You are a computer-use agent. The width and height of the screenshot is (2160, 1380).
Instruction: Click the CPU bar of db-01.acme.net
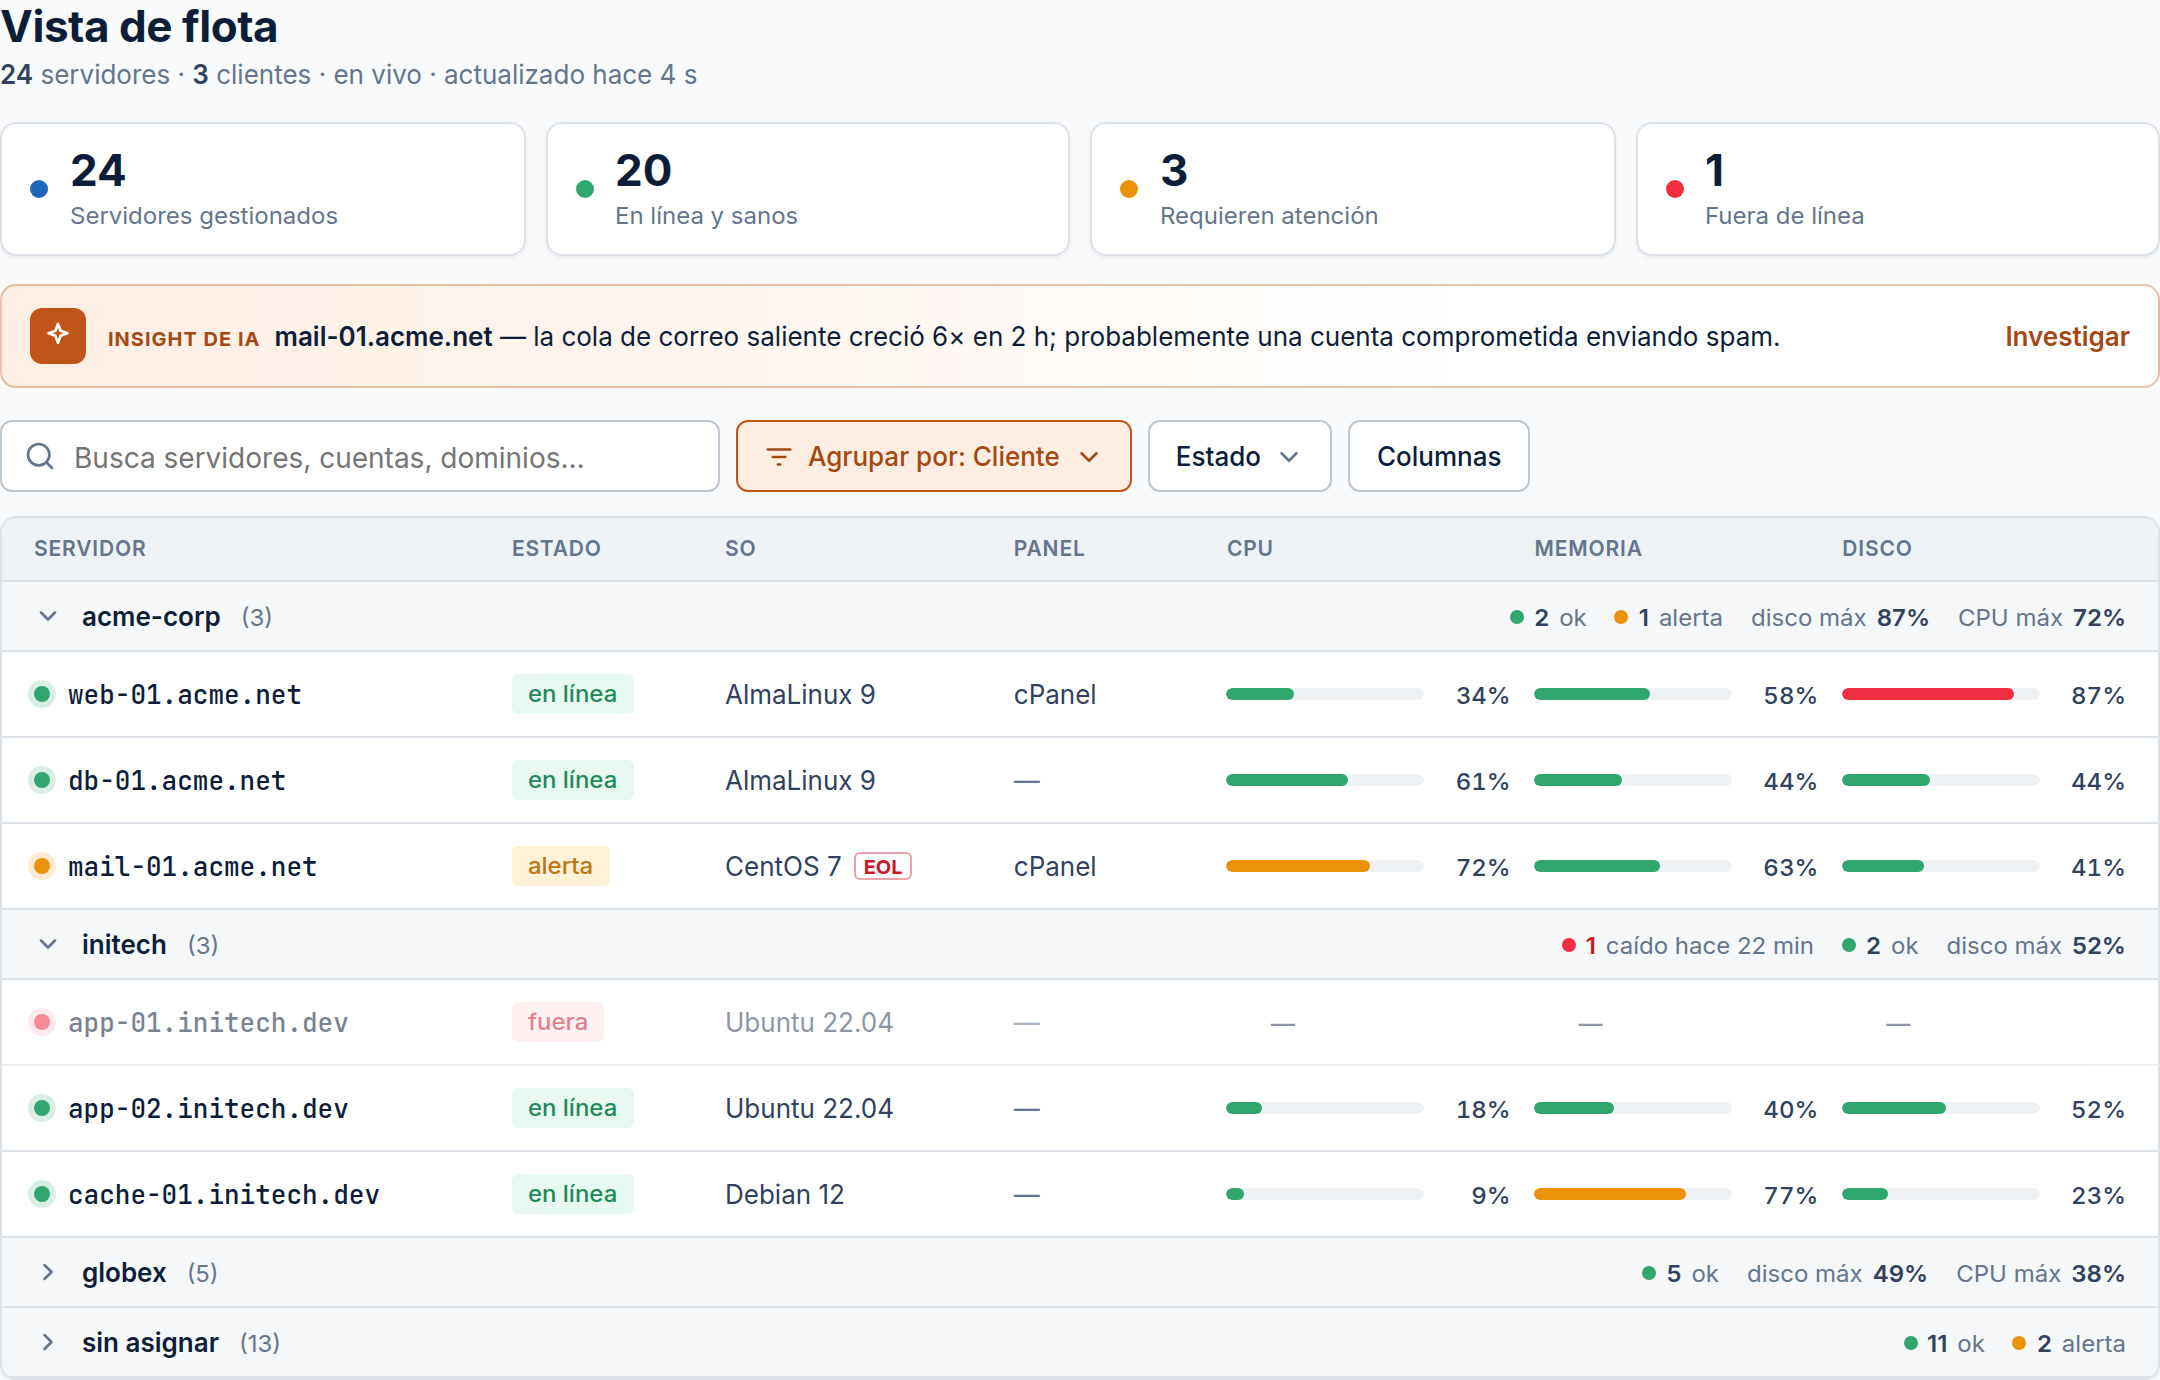tap(1324, 780)
